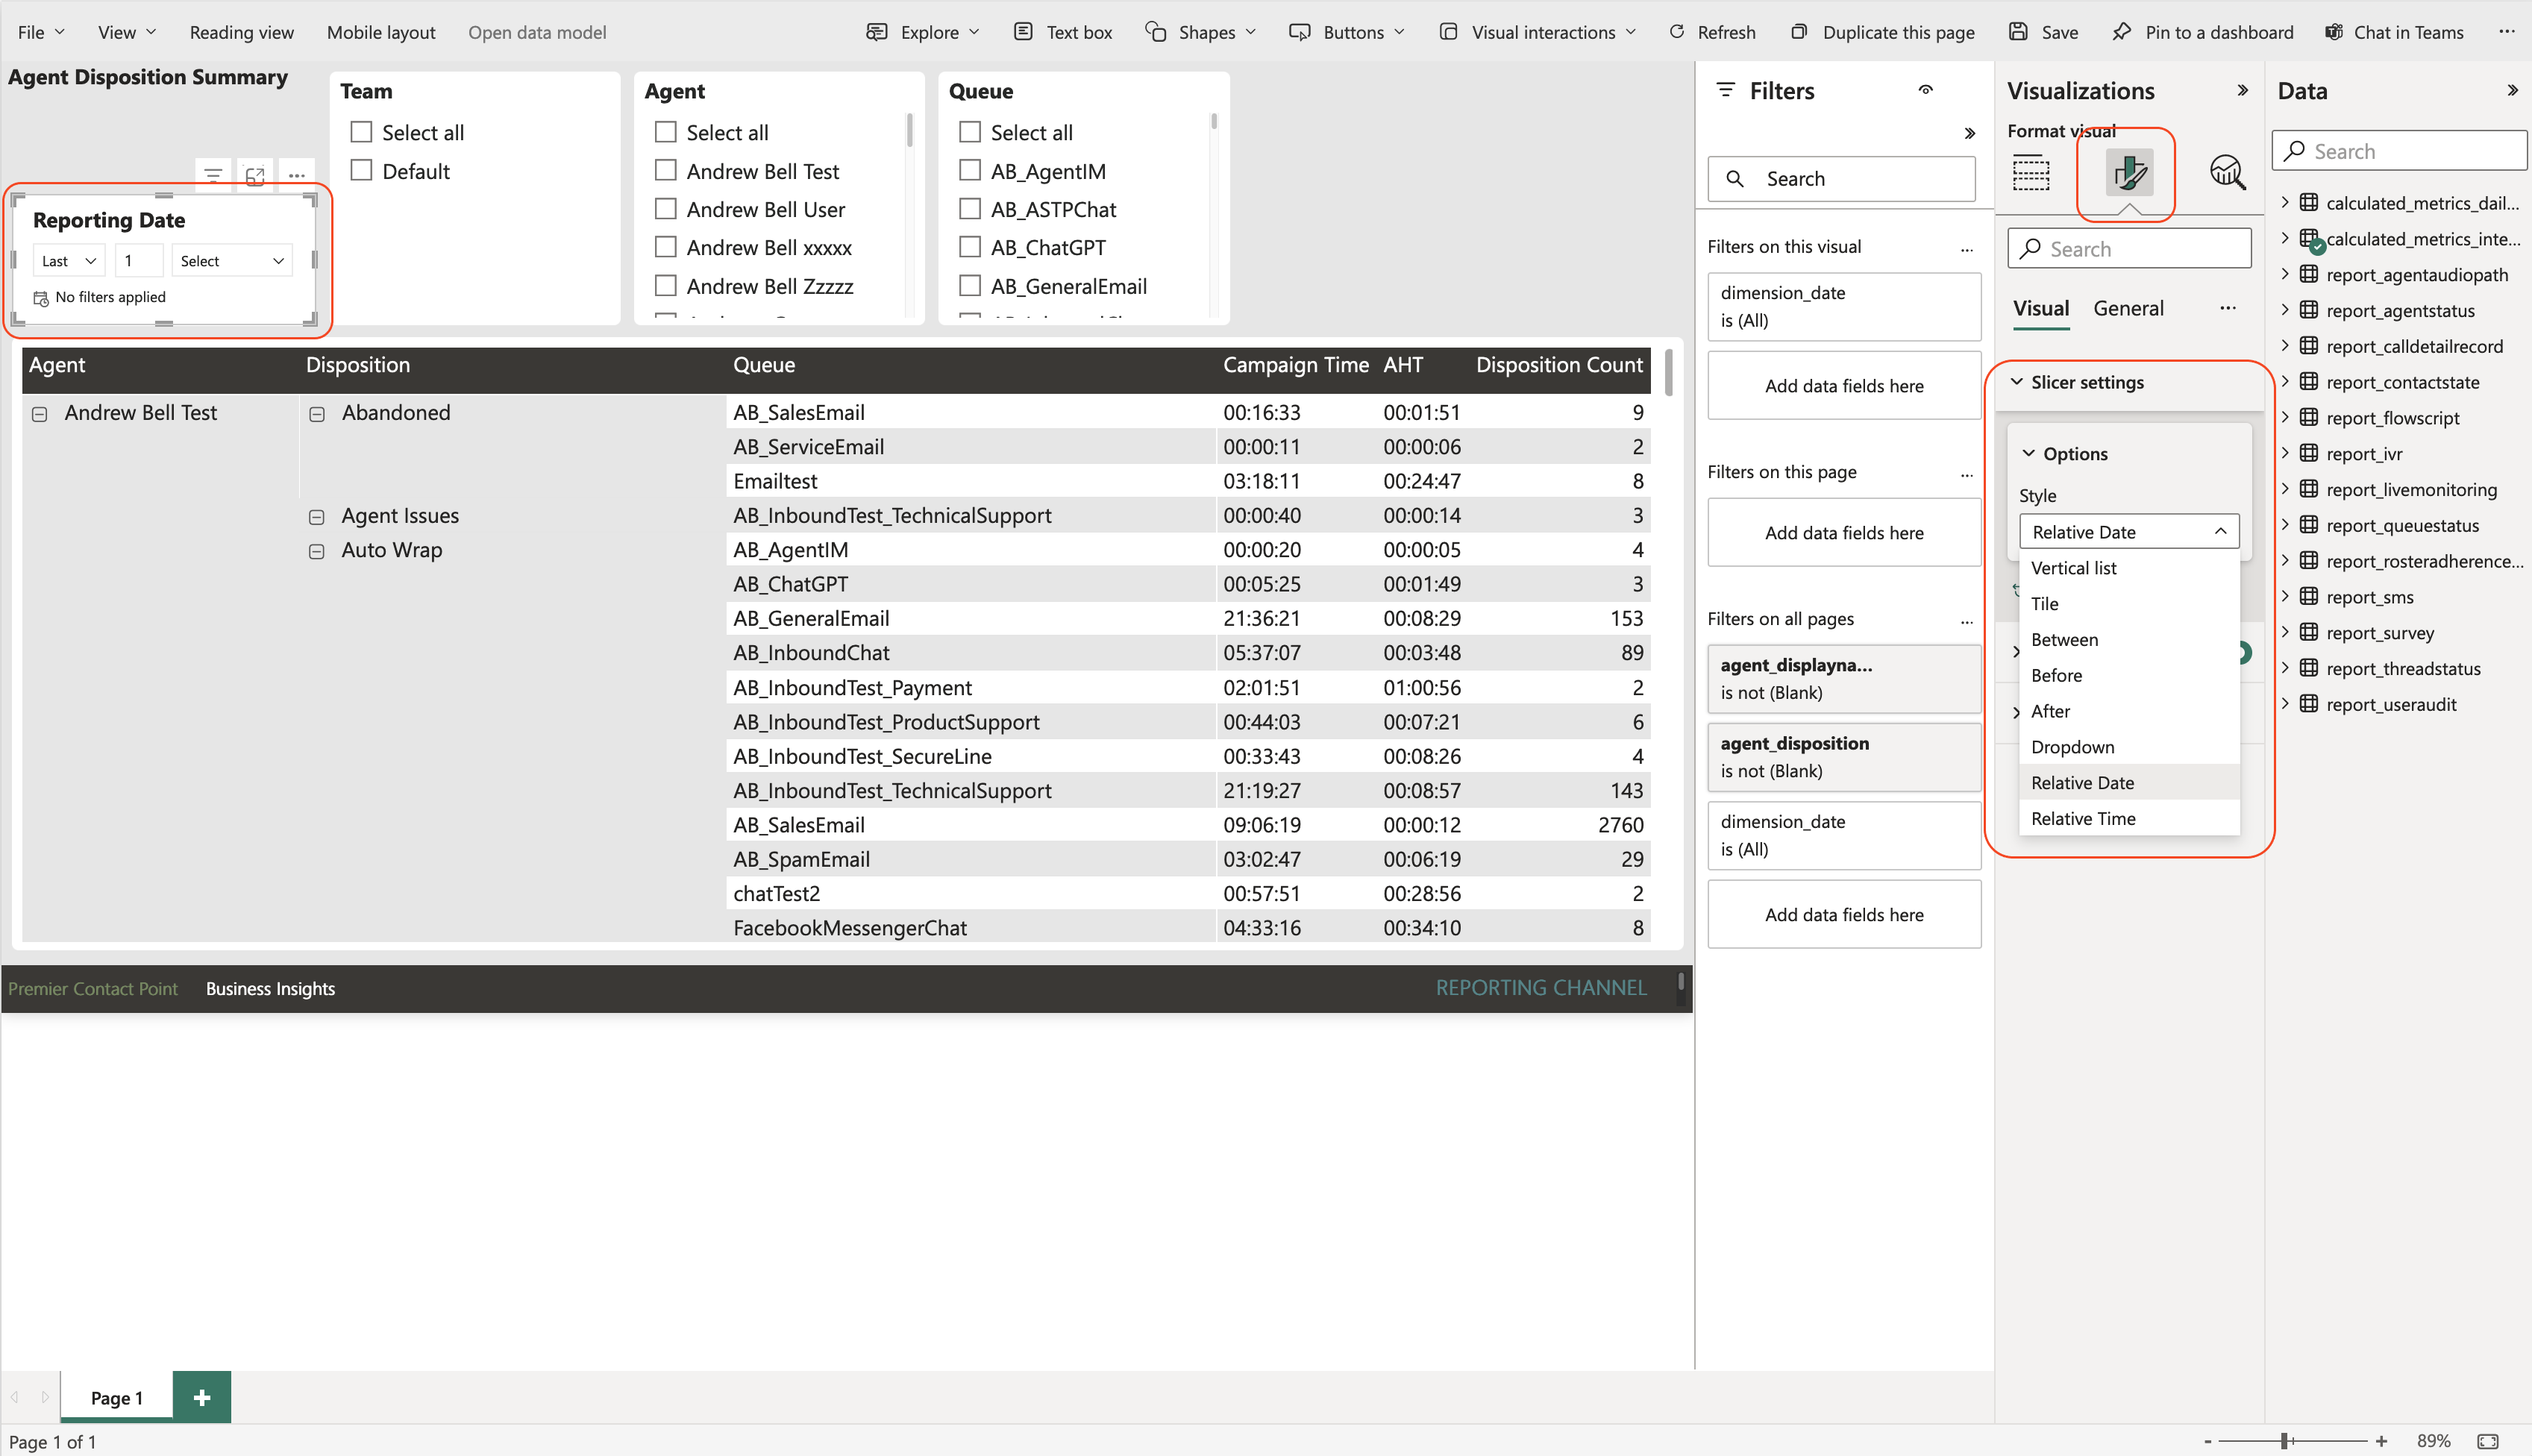This screenshot has height=1456, width=2532.
Task: Click the fit to page icon in status bar
Action: [2488, 1441]
